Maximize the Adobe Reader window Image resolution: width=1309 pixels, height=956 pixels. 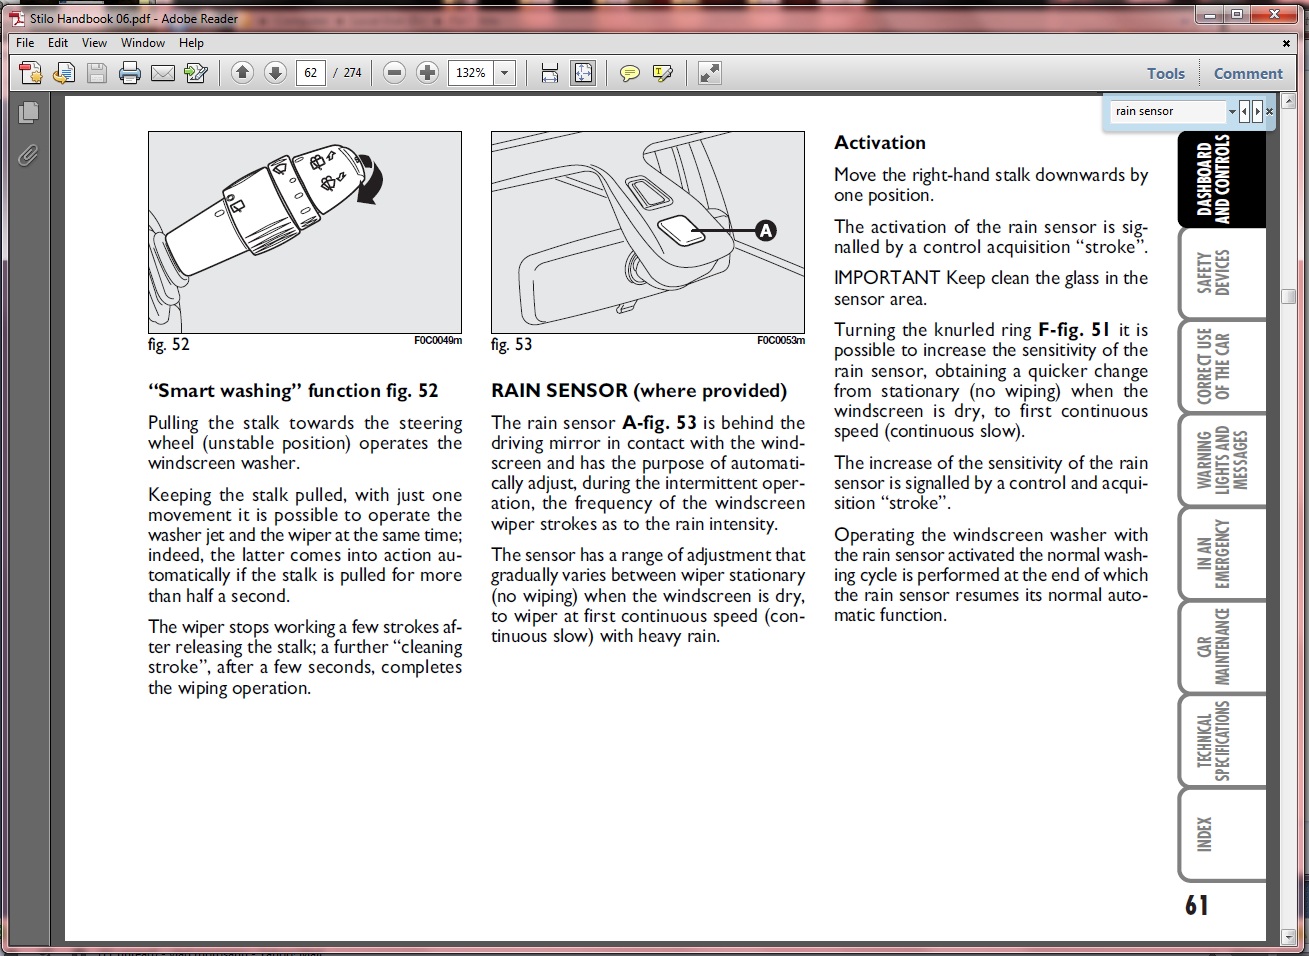(x=1237, y=14)
